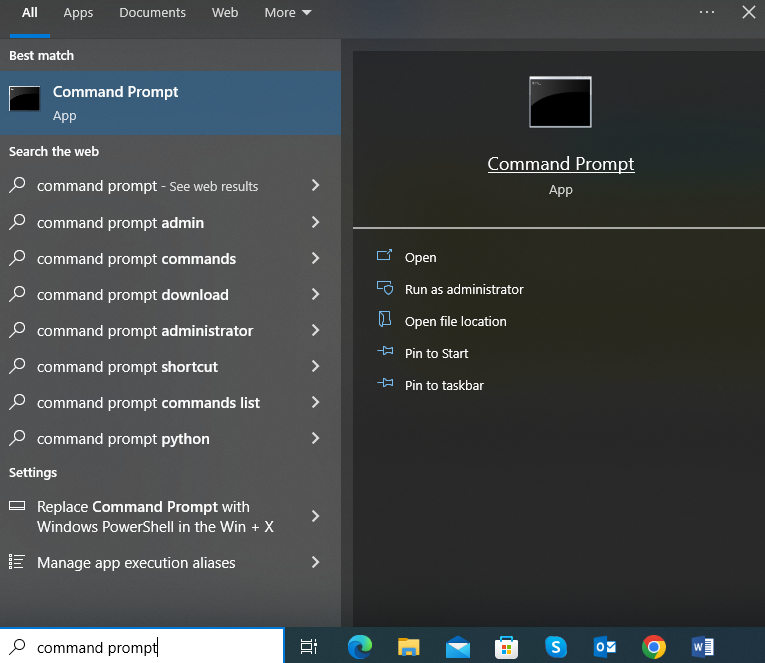Screen dimensions: 765x663
Task: Click the Open file location folder icon
Action: click(x=385, y=320)
